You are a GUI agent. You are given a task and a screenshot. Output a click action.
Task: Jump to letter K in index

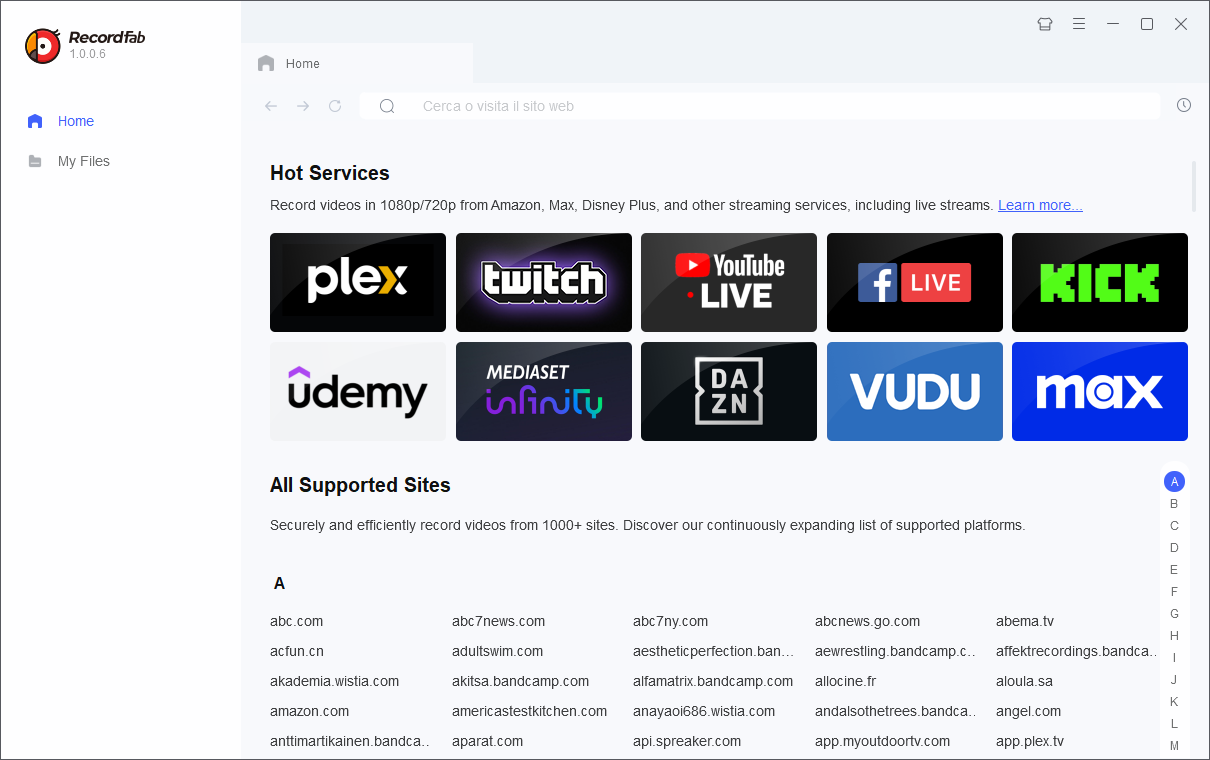[x=1174, y=702]
